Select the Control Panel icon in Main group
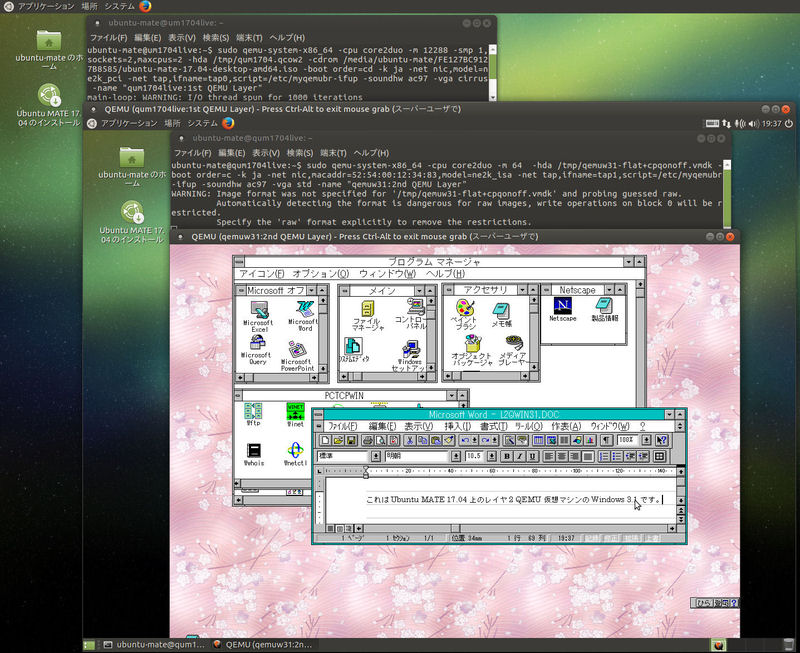The height and width of the screenshot is (653, 800). (414, 314)
